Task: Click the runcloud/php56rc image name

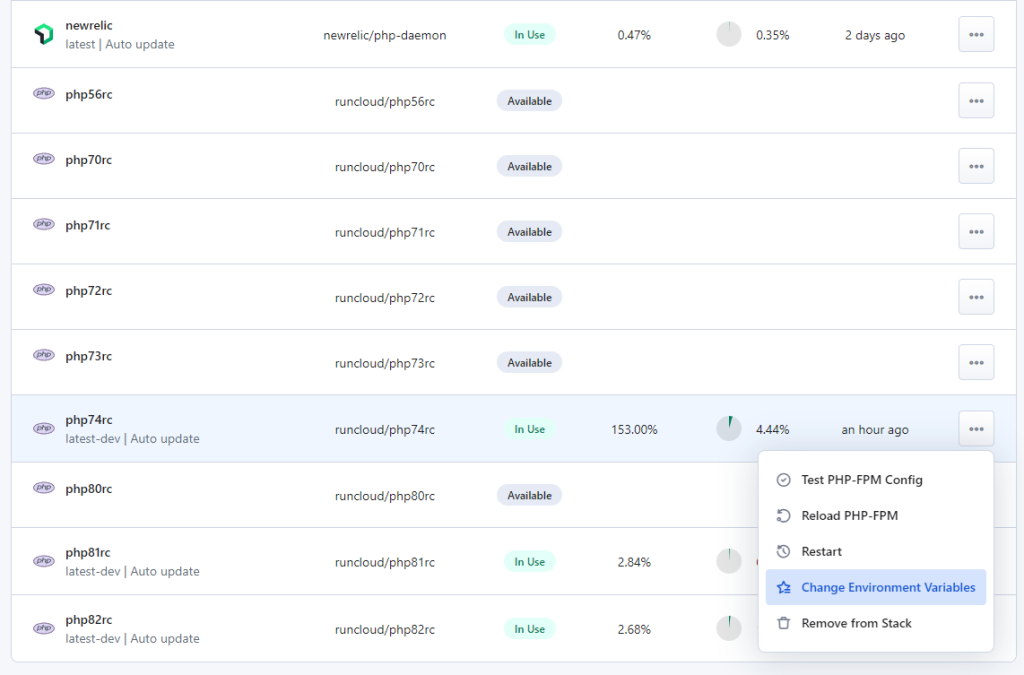Action: 385,101
